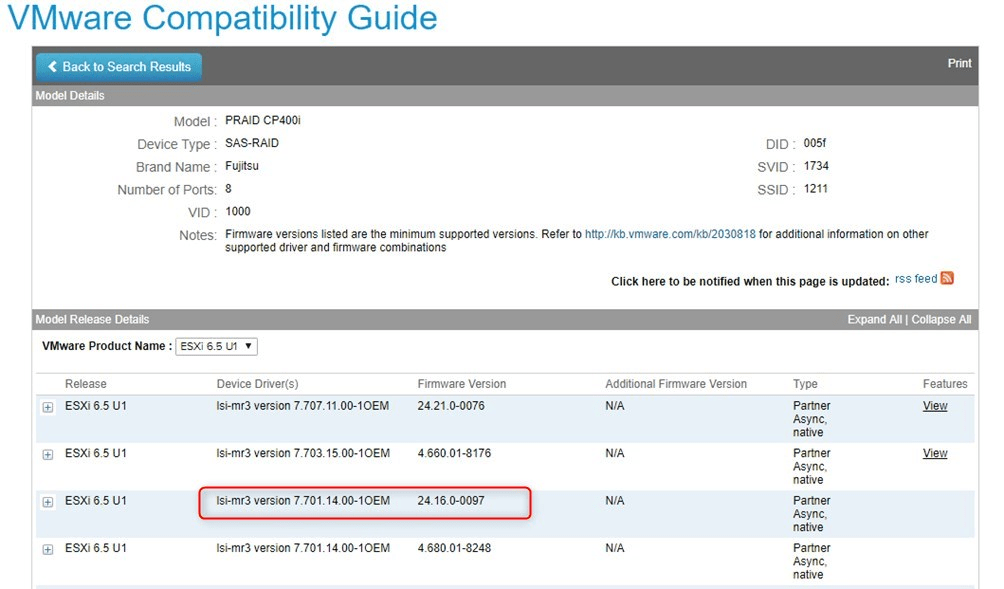Click the Model Release Details section title

92,319
